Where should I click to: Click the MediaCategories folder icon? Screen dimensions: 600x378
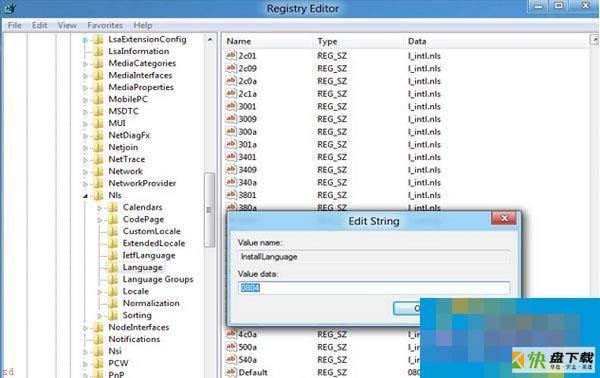(98, 63)
